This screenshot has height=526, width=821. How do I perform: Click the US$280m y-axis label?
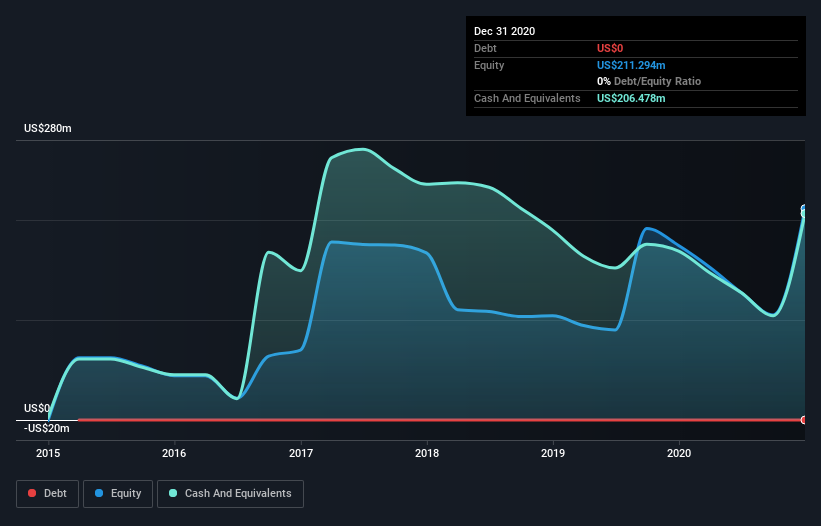point(48,128)
